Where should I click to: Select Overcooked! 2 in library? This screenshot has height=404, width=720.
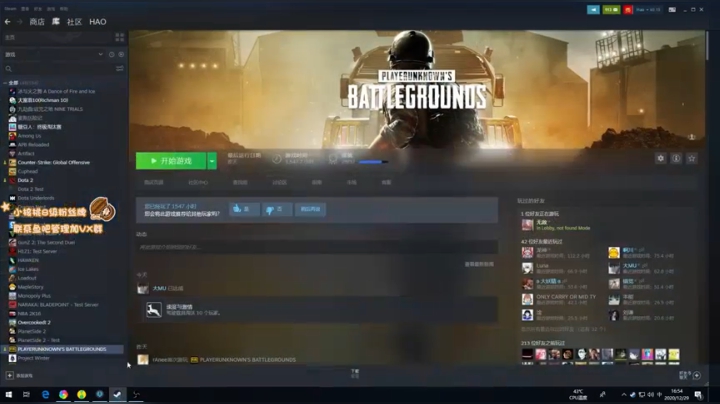(34, 322)
